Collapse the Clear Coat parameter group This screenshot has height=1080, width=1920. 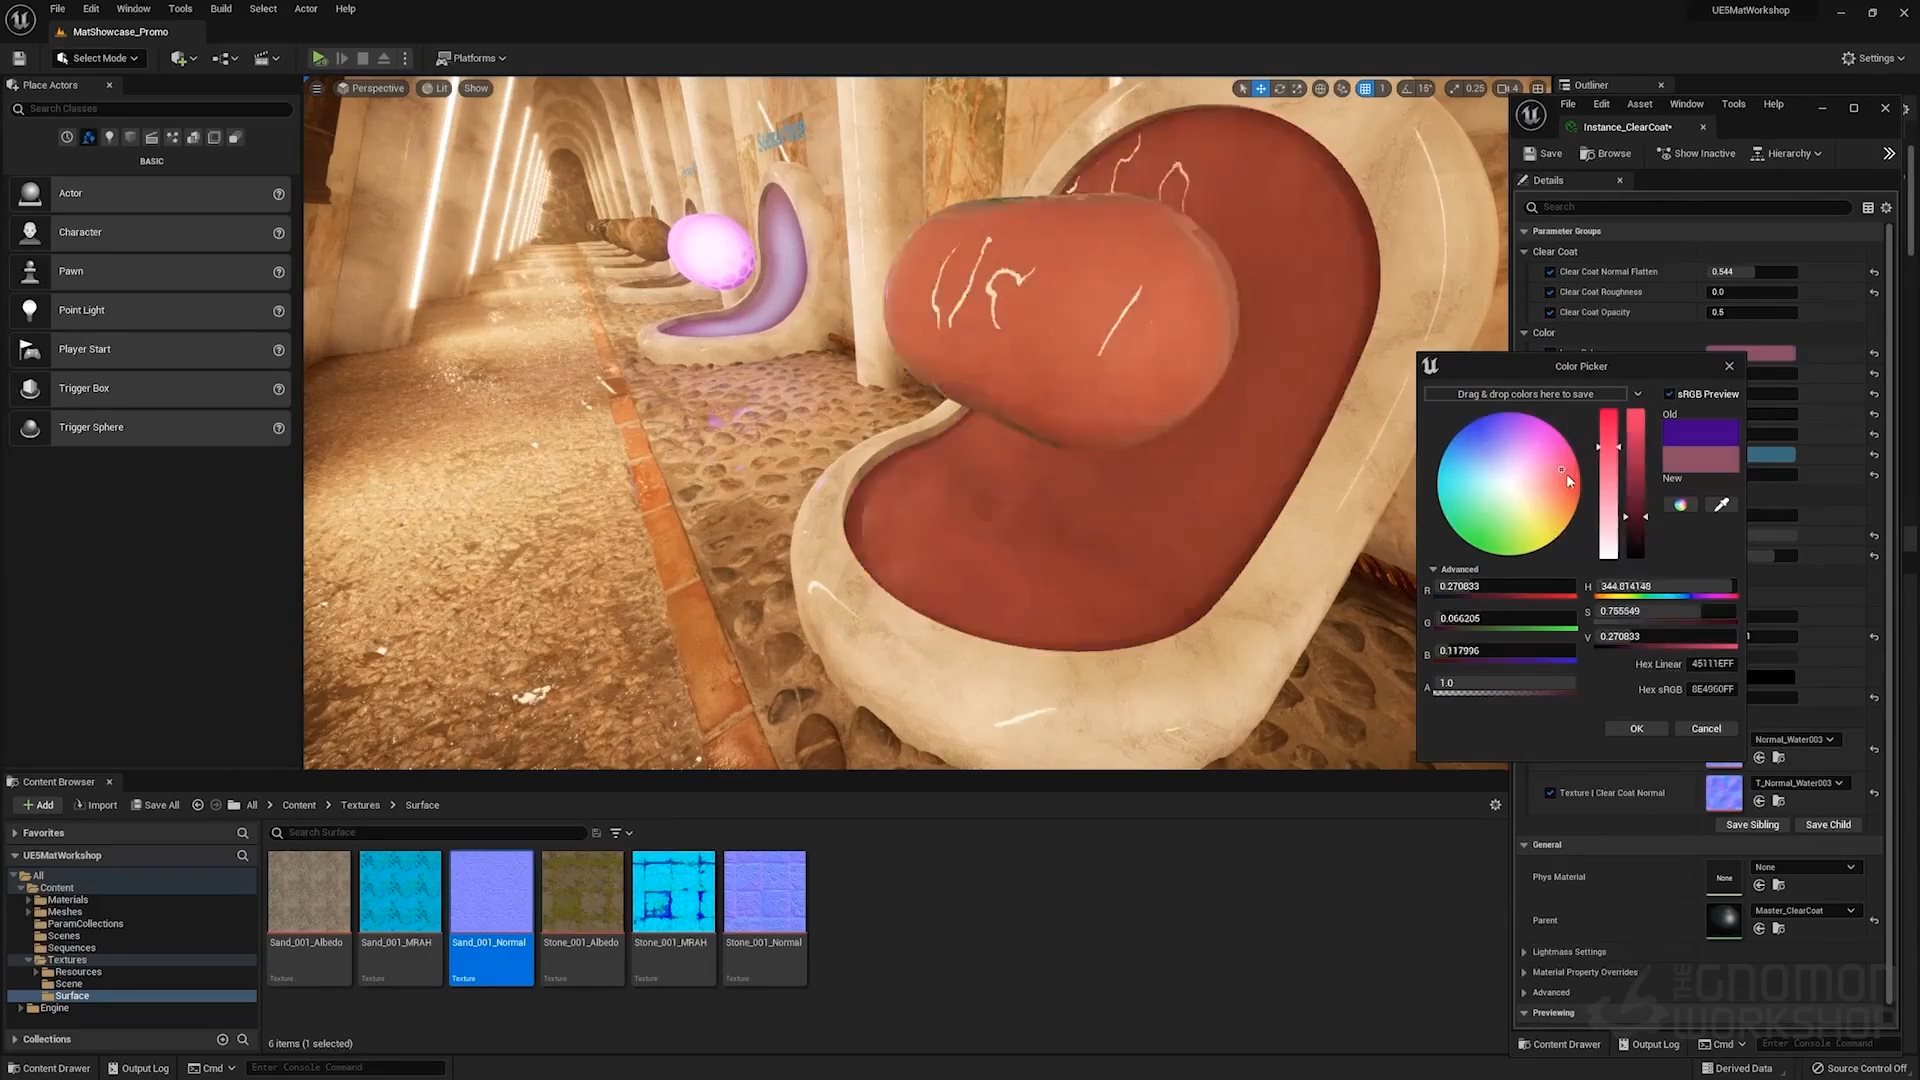point(1524,252)
